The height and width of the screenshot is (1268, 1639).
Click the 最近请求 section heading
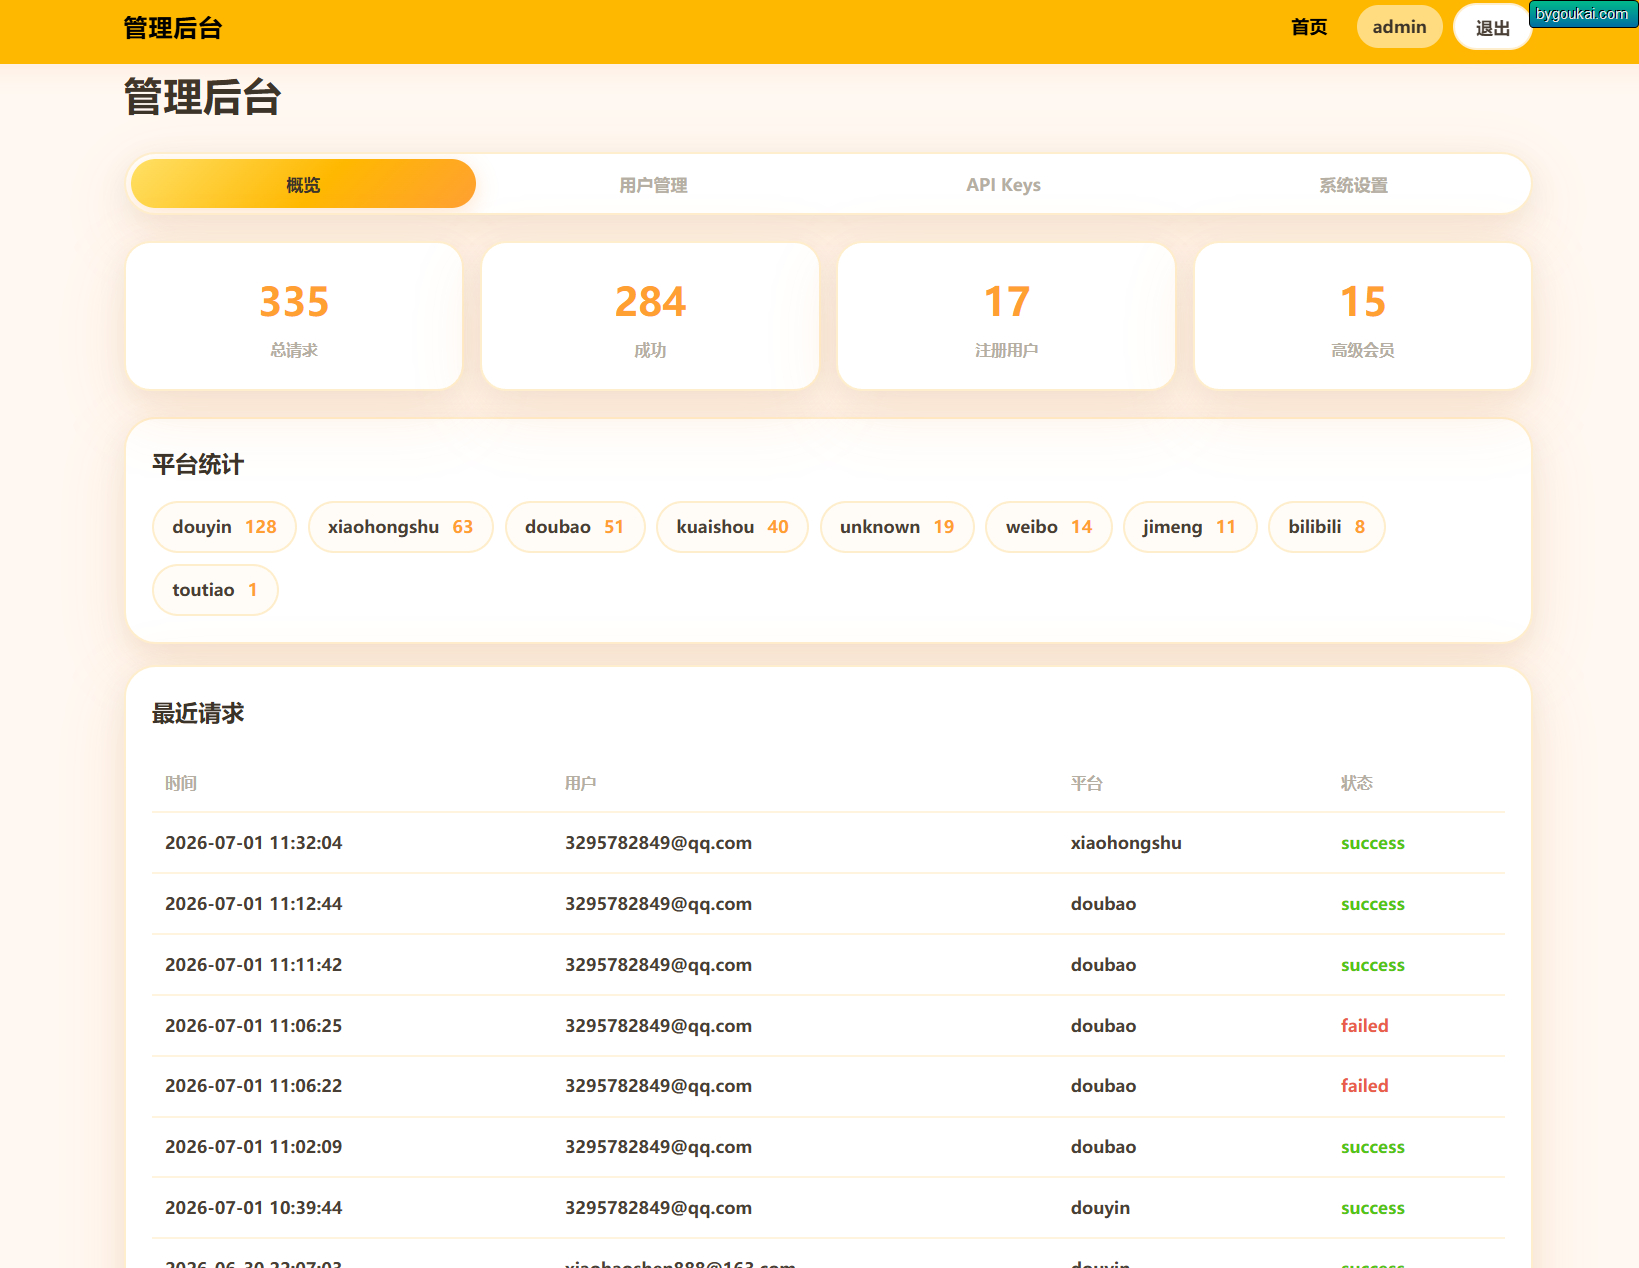198,713
